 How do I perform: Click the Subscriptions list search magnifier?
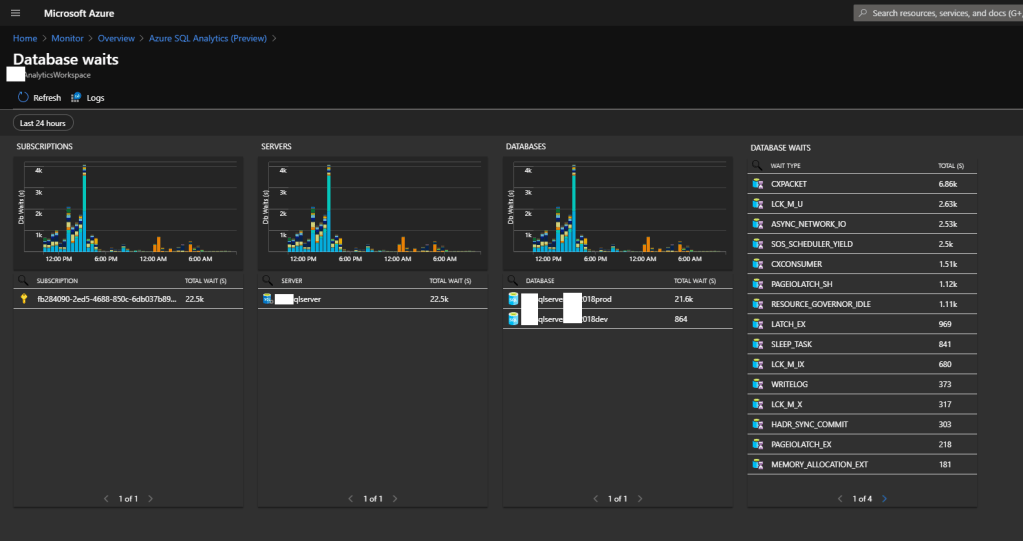[x=22, y=281]
